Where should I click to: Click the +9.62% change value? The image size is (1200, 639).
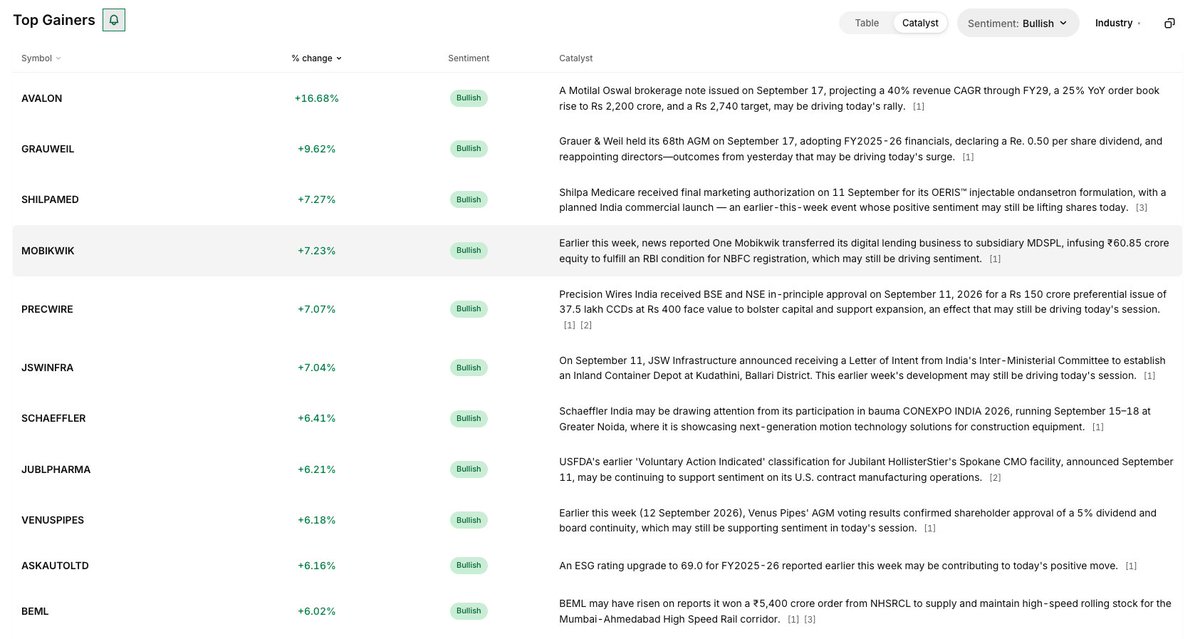317,149
